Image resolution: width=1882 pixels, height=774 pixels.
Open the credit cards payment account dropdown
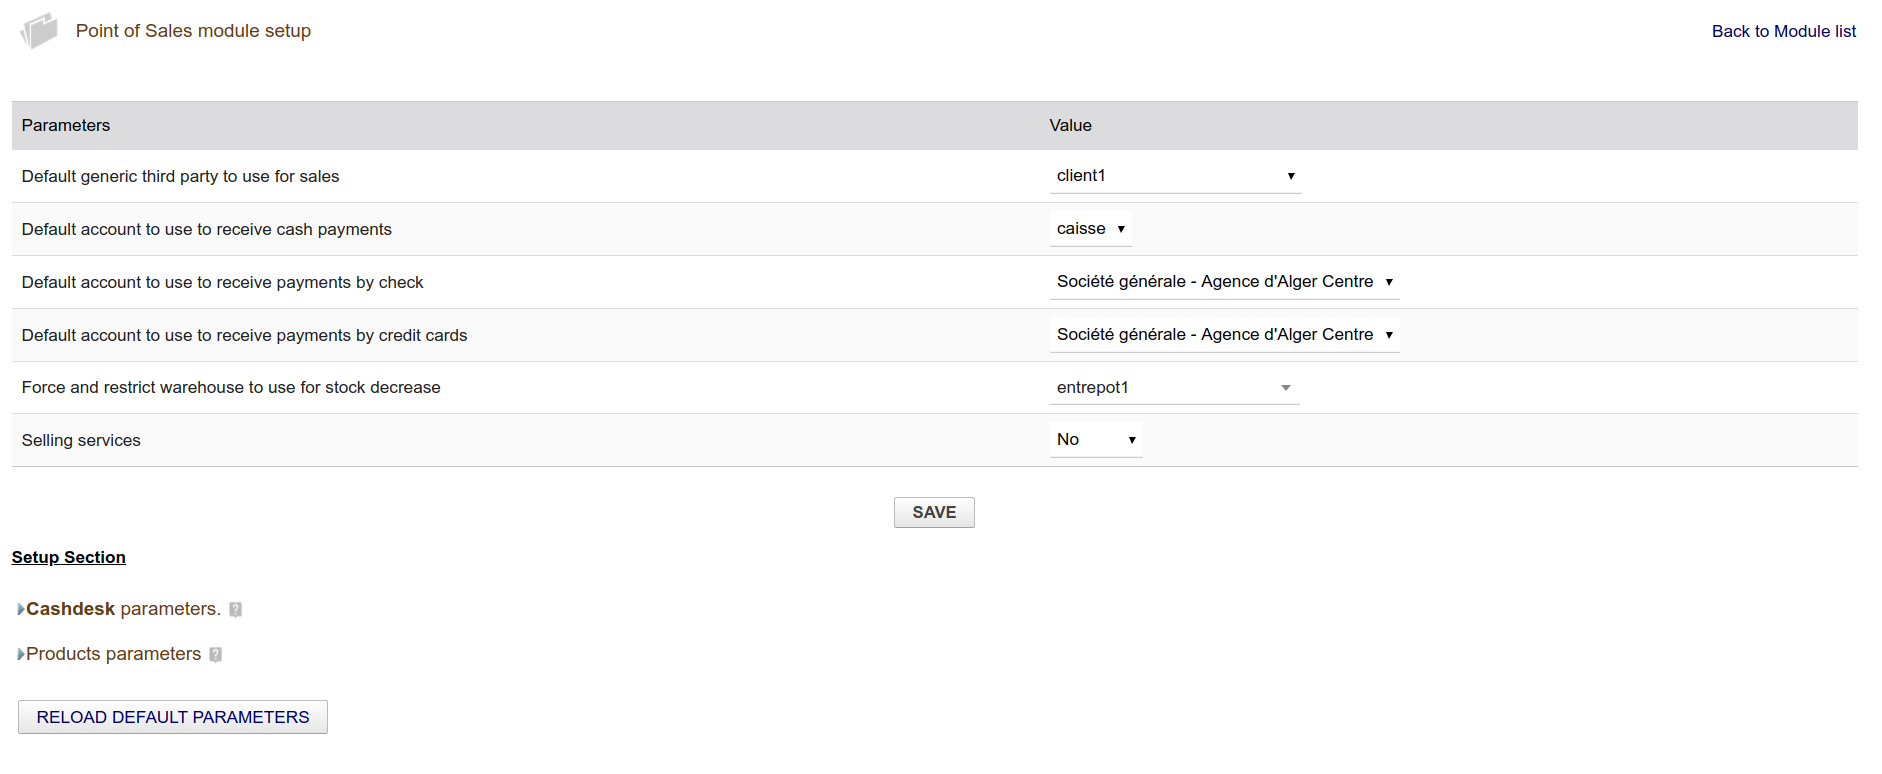pos(1224,335)
